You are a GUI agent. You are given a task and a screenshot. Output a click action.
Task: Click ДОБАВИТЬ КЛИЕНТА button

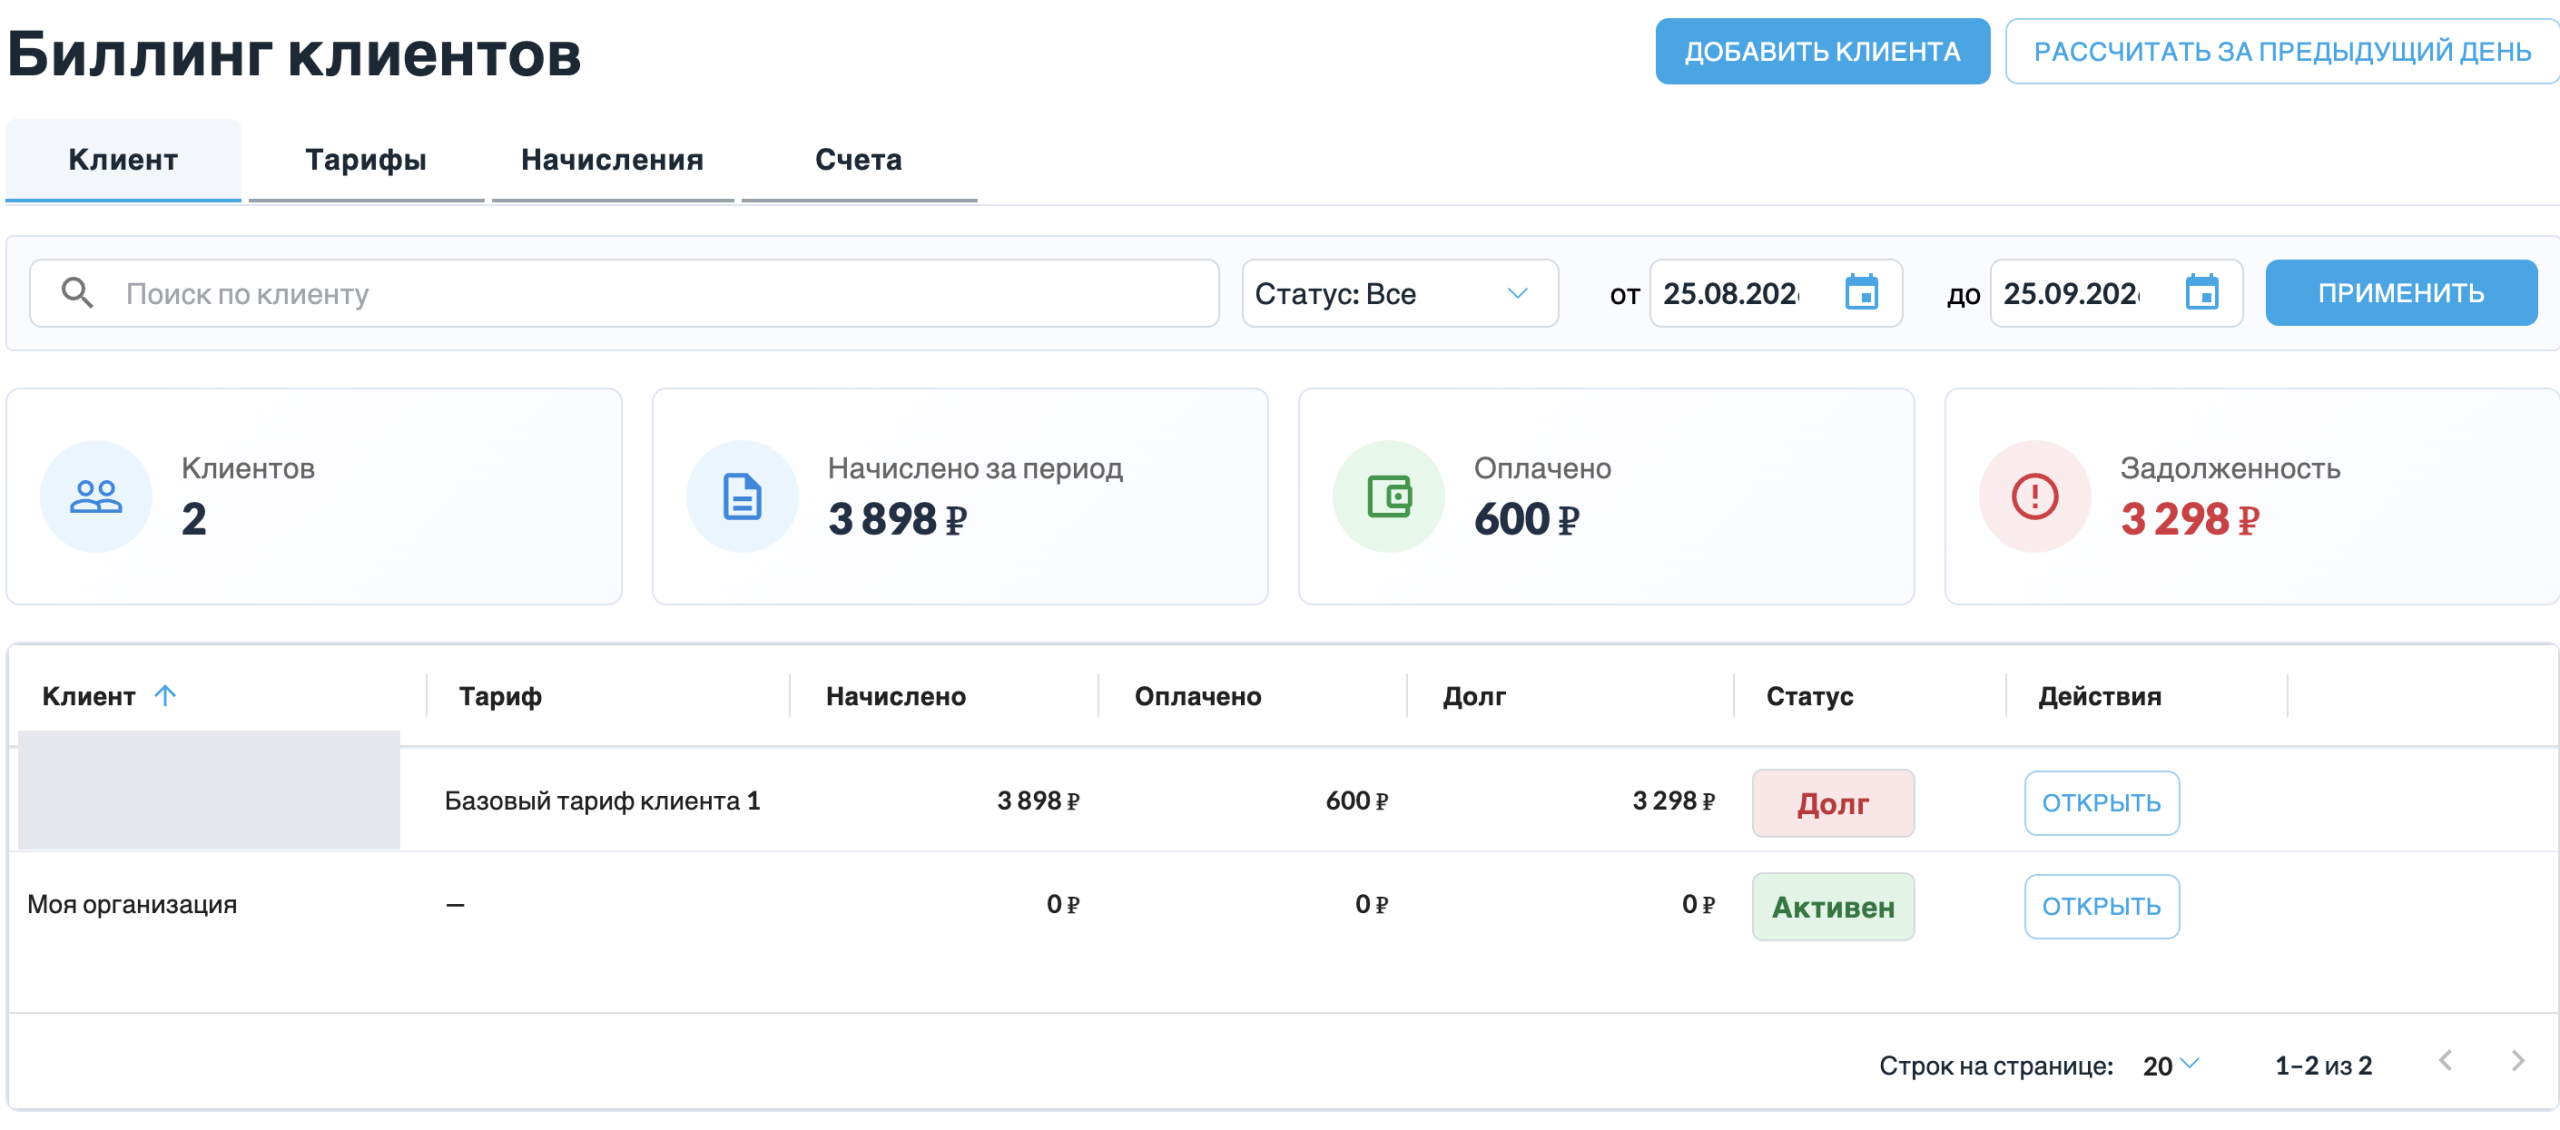coord(1822,51)
